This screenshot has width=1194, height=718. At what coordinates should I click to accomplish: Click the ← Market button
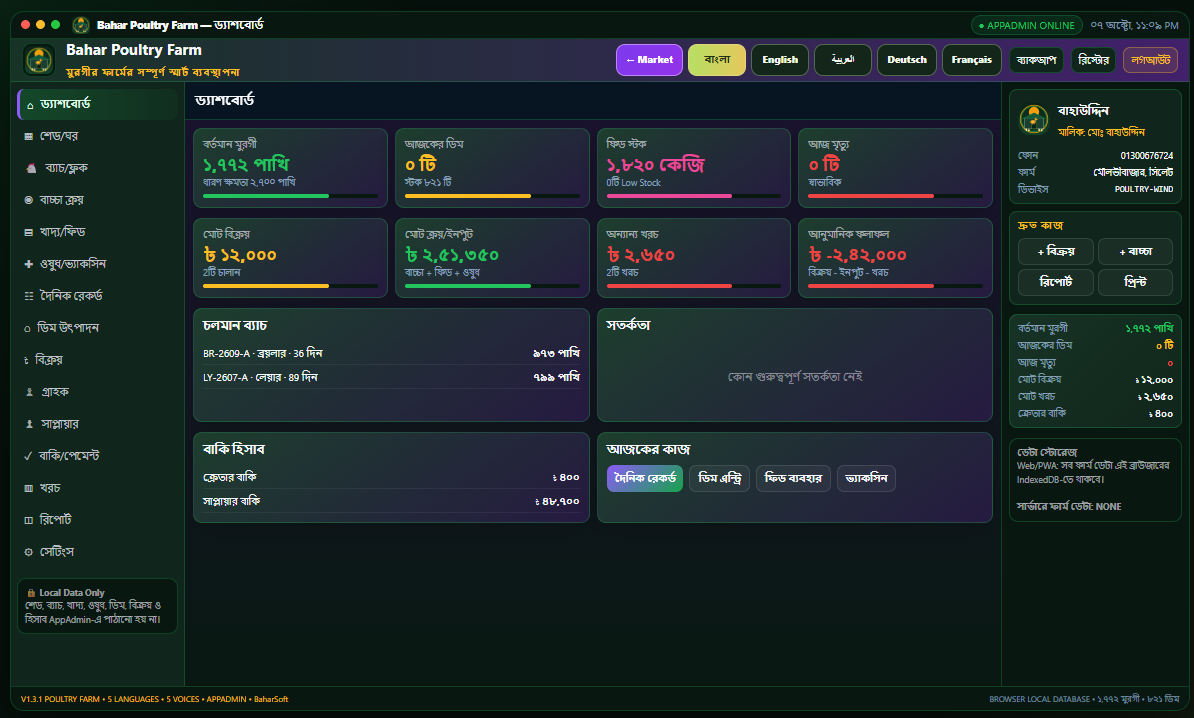(x=650, y=60)
